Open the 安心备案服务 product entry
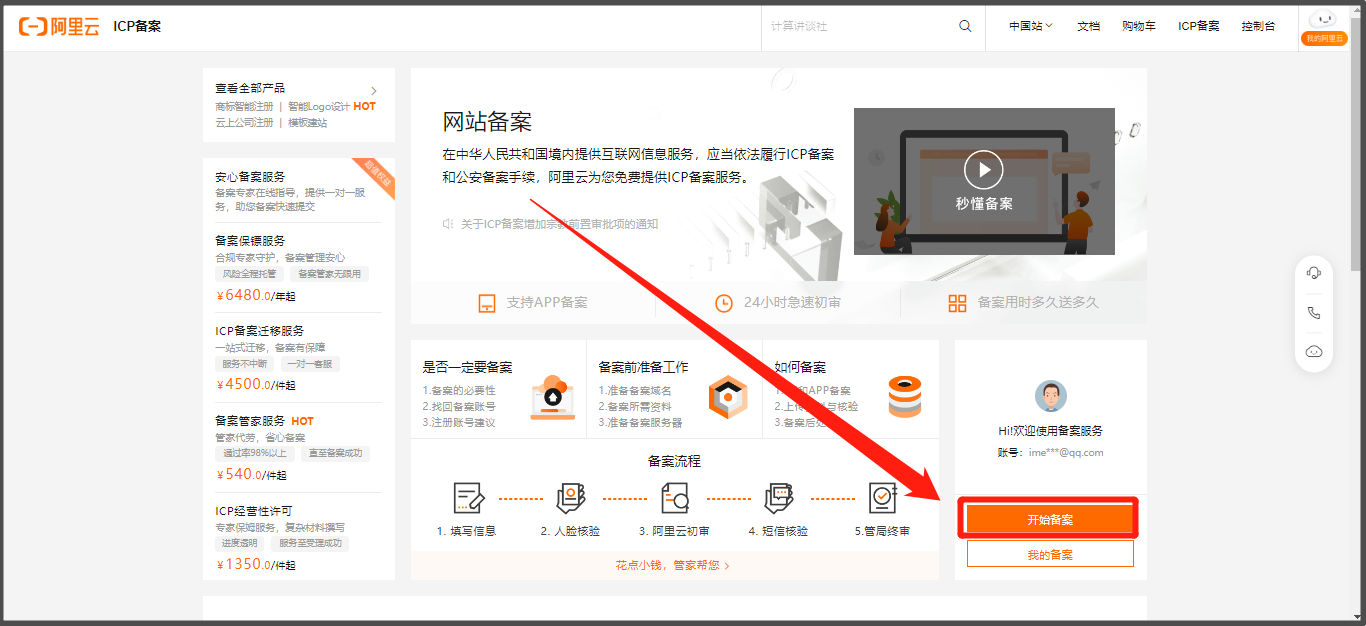 (x=250, y=177)
